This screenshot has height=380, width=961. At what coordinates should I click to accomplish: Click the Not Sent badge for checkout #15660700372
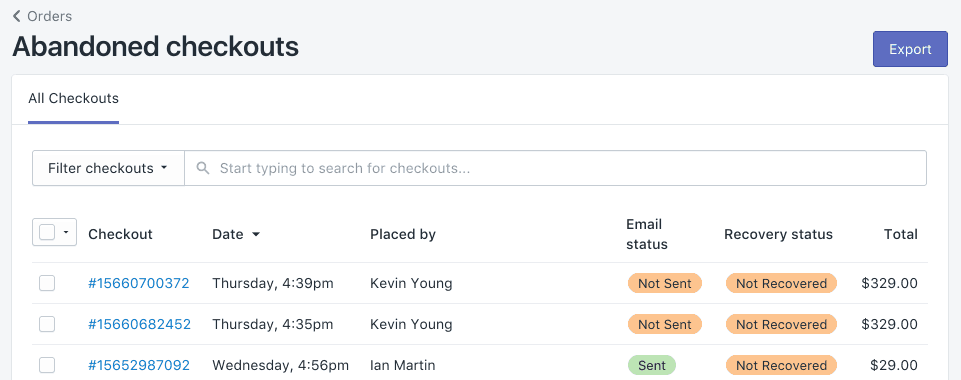coord(664,283)
